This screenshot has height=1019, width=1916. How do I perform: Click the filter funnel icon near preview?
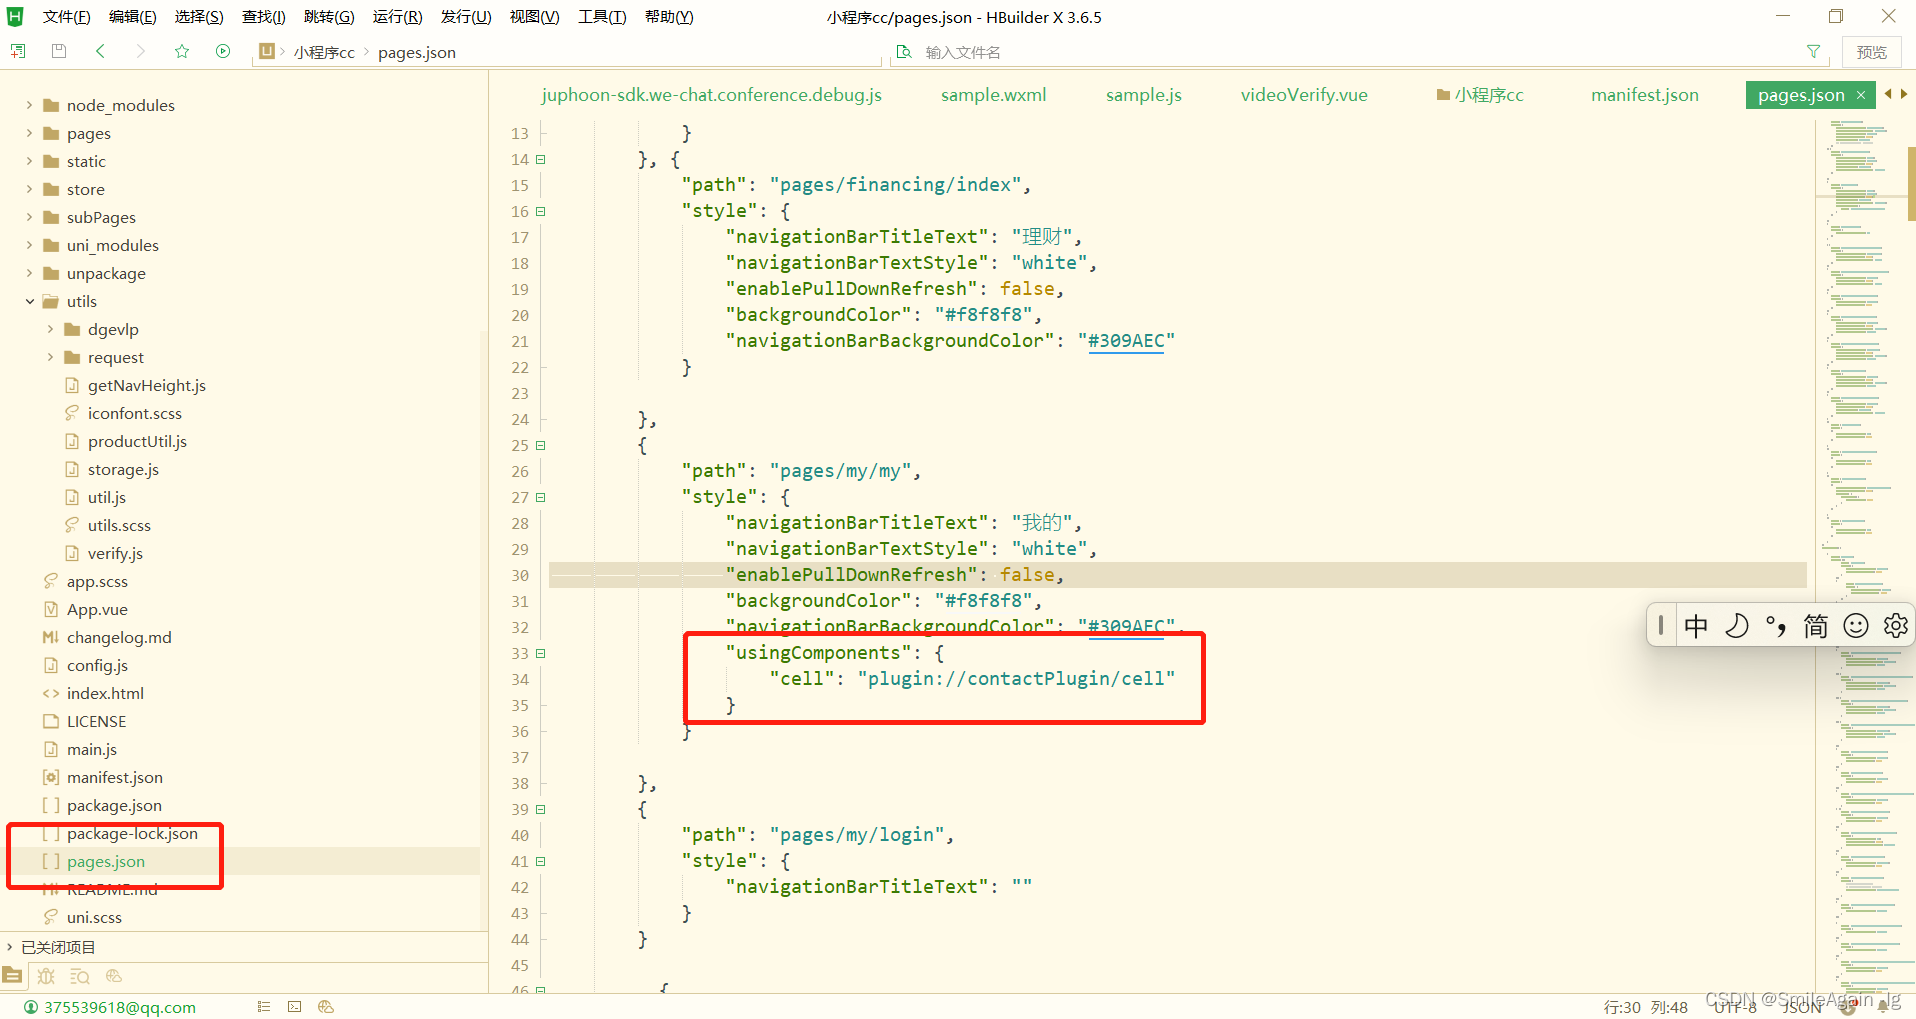[x=1813, y=51]
